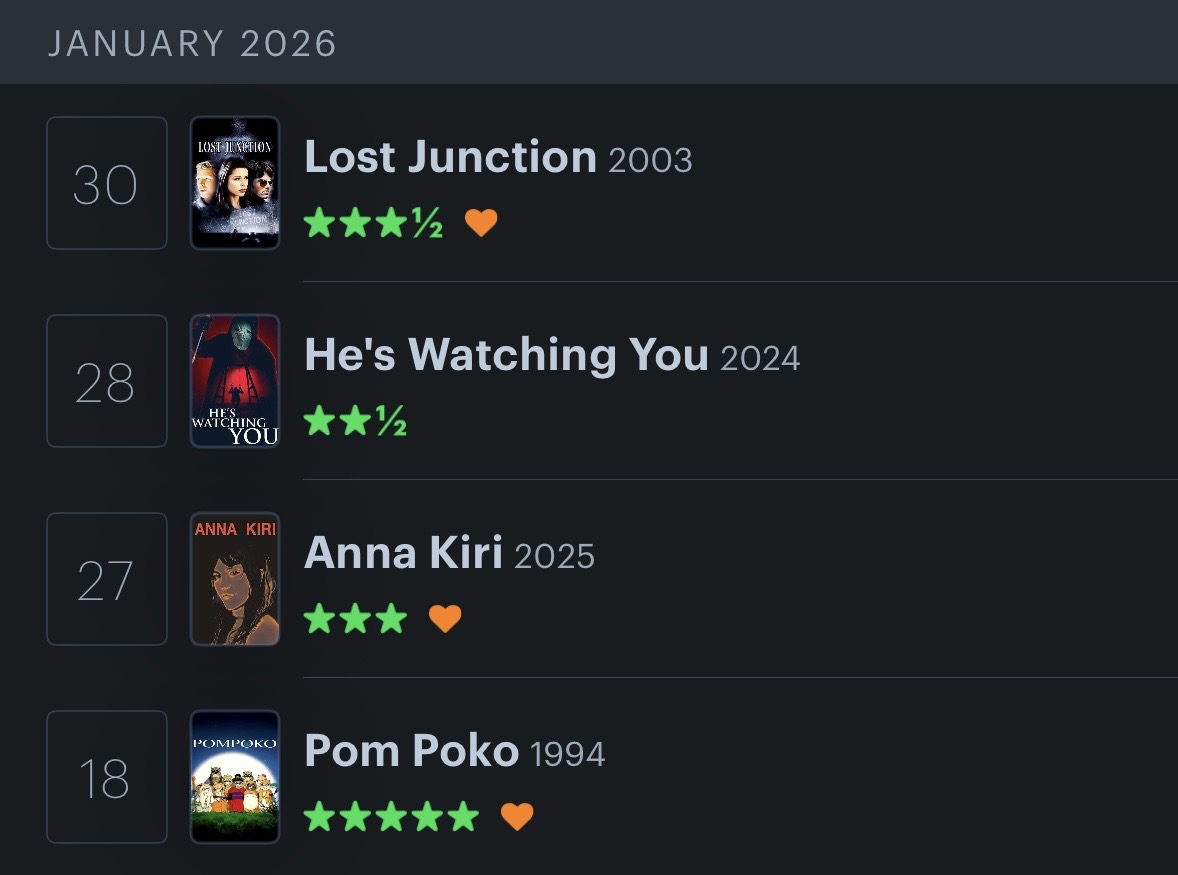The width and height of the screenshot is (1178, 875).
Task: Select the day 30 diary entry box
Action: point(106,183)
